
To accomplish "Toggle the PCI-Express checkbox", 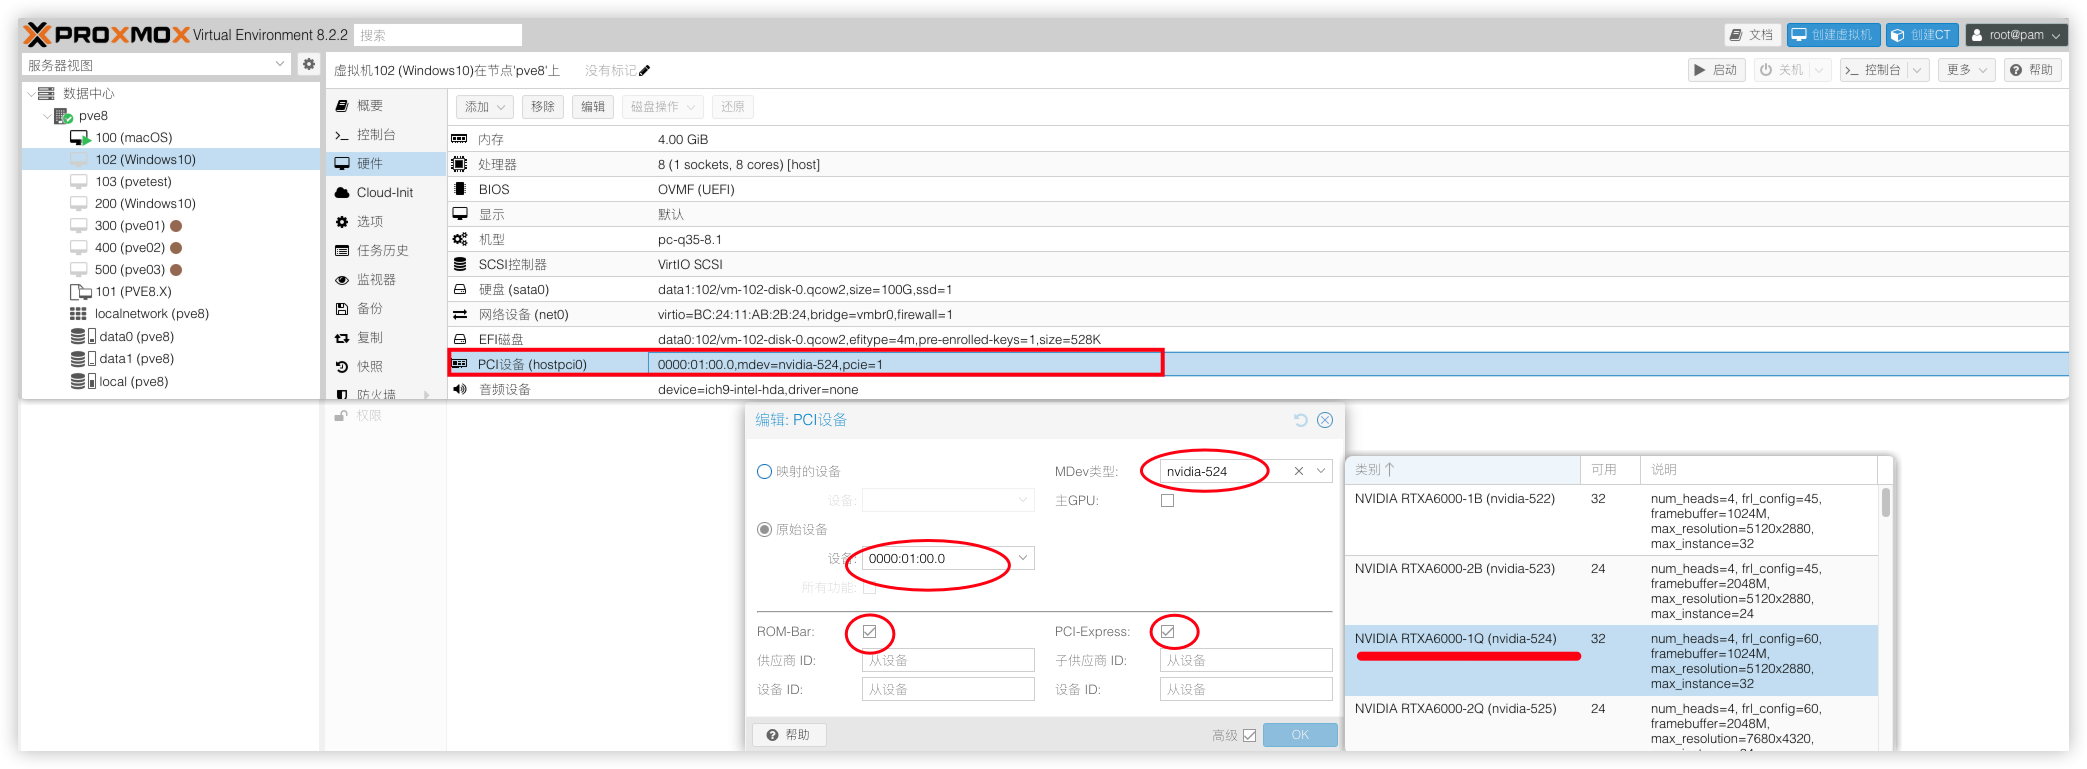I will point(1168,632).
